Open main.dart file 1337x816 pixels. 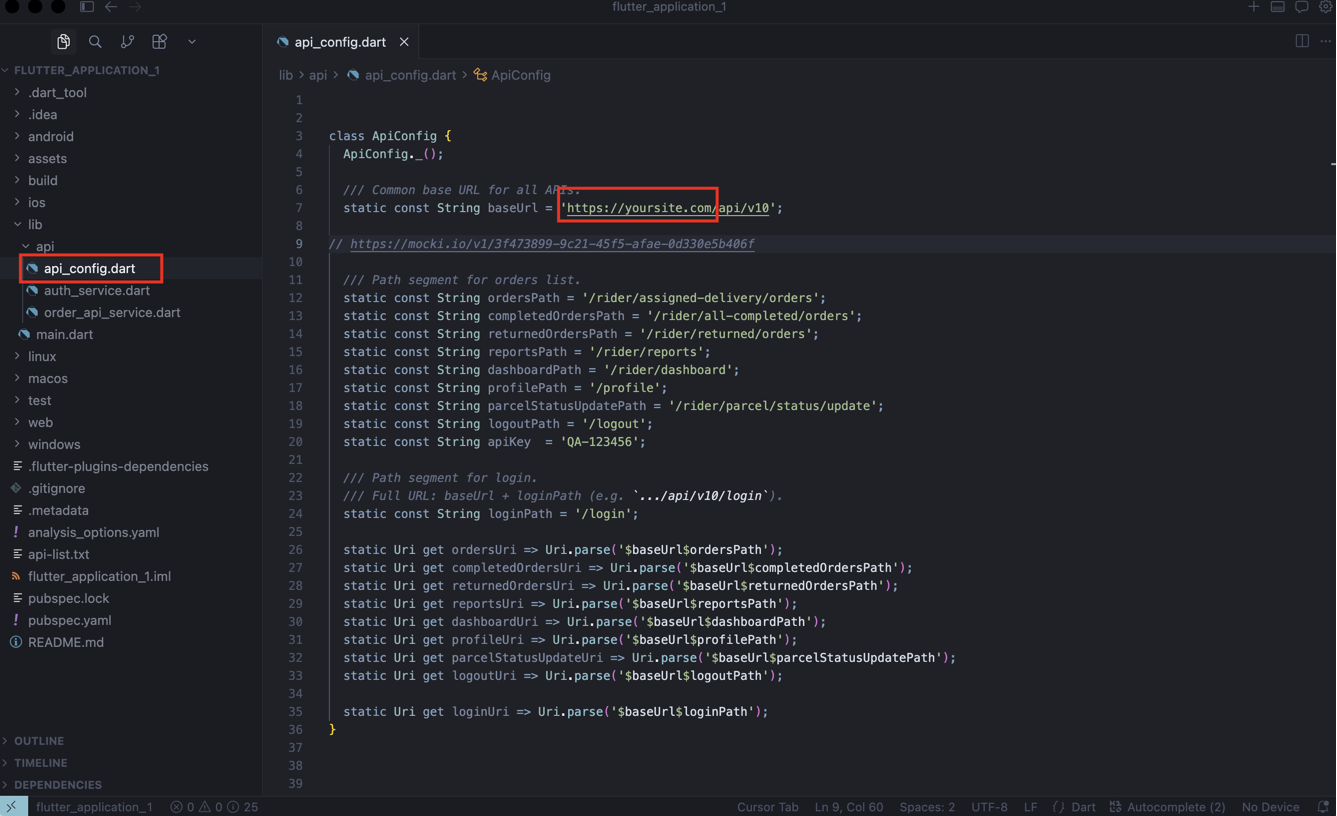click(64, 334)
